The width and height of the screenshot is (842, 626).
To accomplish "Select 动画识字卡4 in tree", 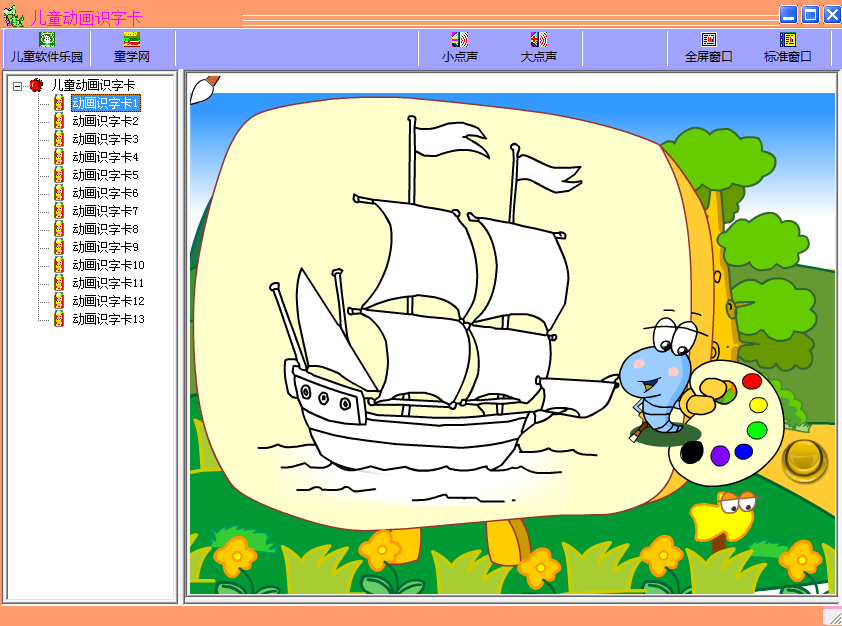I will 106,157.
